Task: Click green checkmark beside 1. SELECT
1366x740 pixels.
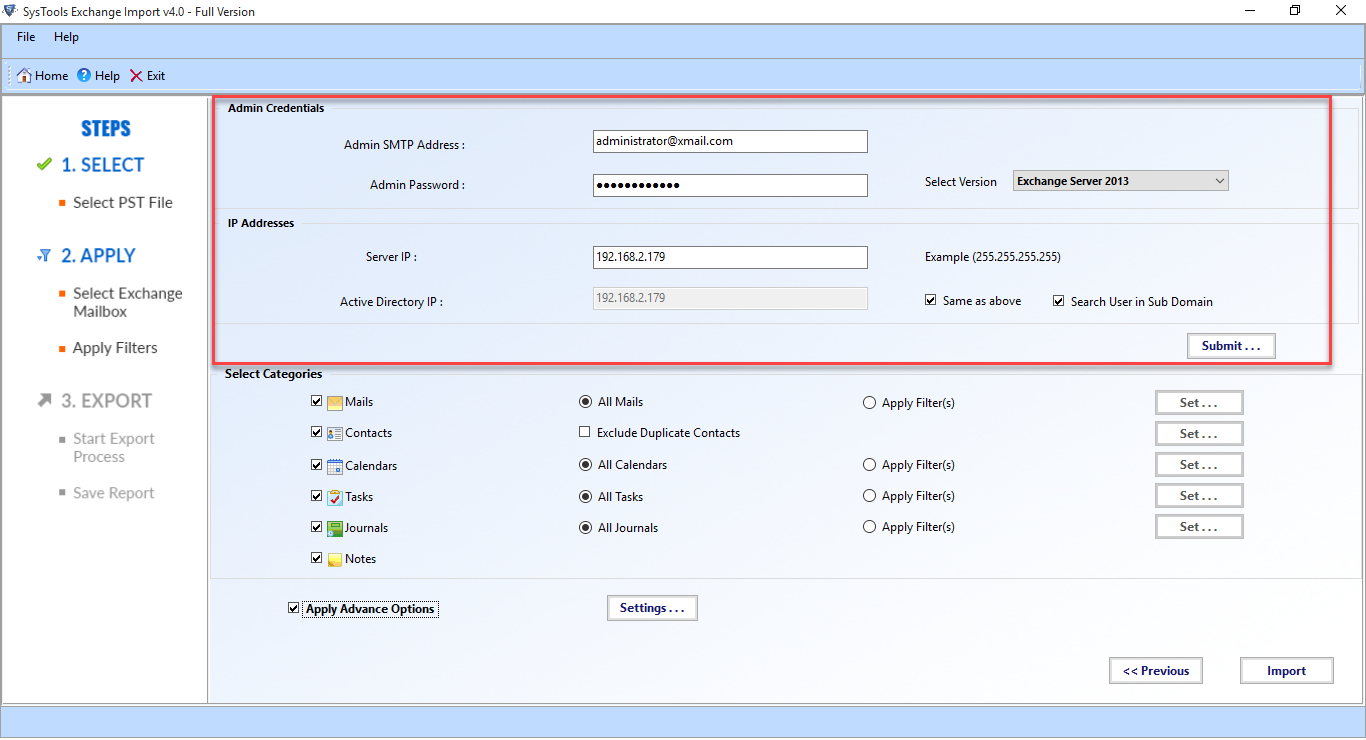Action: pyautogui.click(x=44, y=164)
